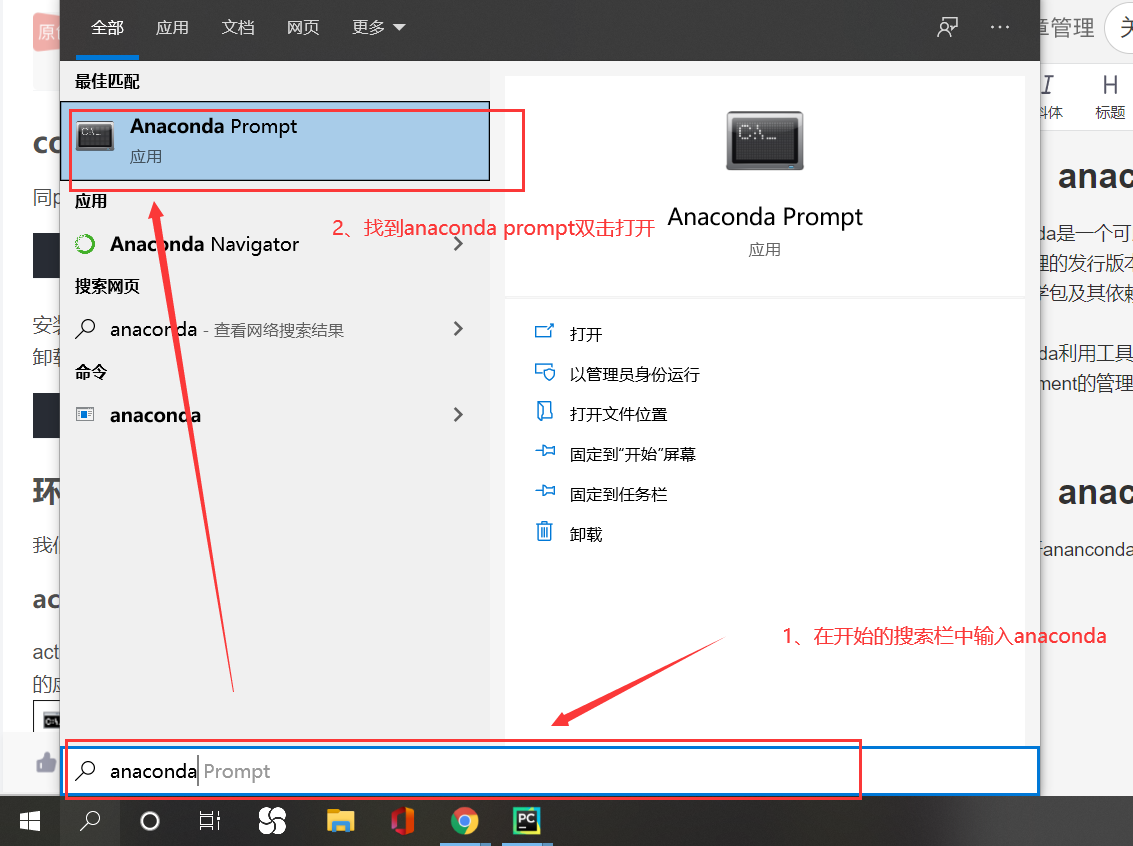Choose 打开文件位置

pyautogui.click(x=618, y=414)
